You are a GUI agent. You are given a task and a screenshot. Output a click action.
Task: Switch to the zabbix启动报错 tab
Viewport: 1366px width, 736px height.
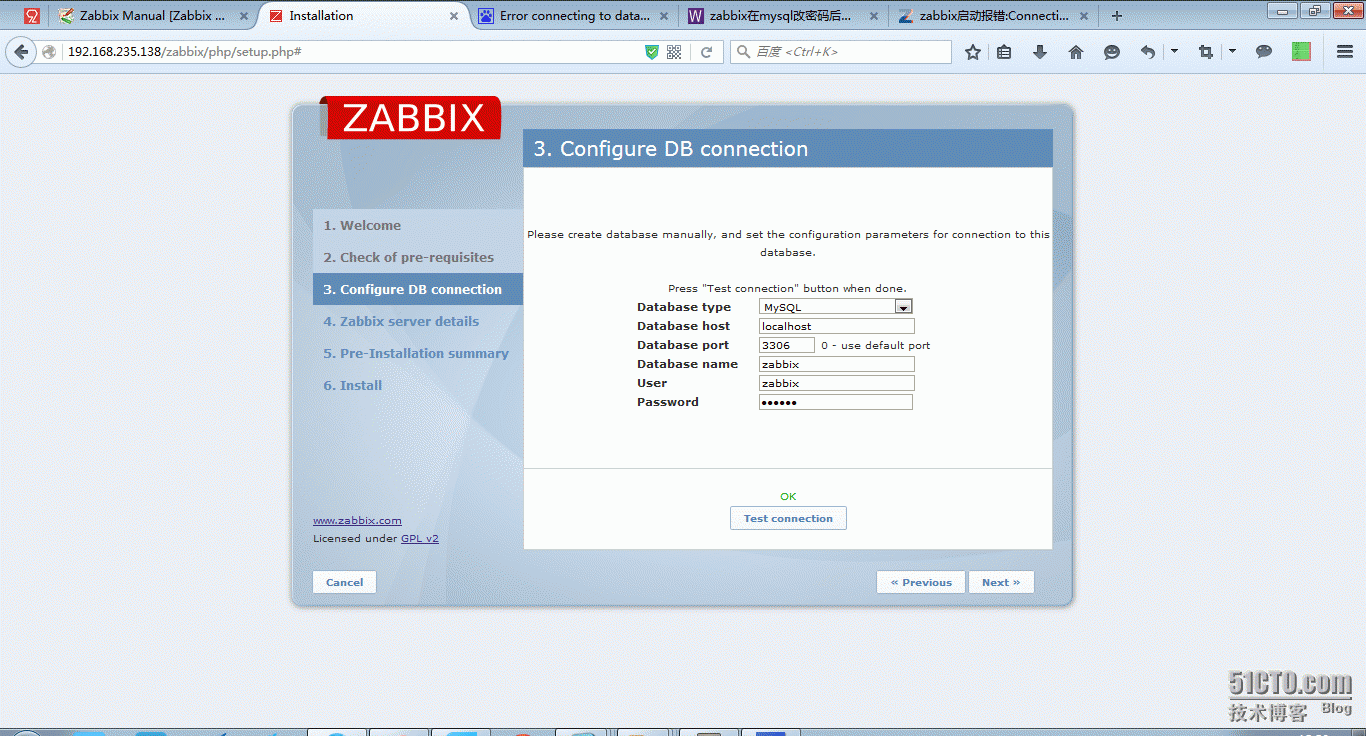coord(993,16)
